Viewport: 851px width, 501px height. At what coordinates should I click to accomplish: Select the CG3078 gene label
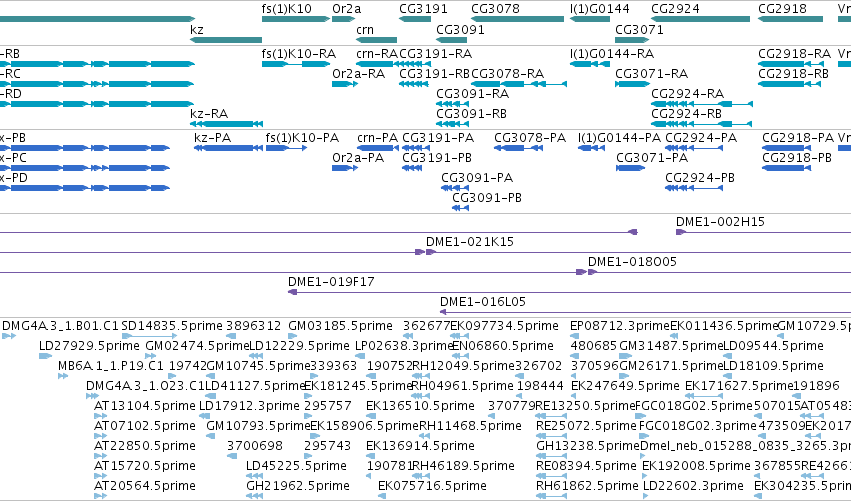click(x=495, y=9)
